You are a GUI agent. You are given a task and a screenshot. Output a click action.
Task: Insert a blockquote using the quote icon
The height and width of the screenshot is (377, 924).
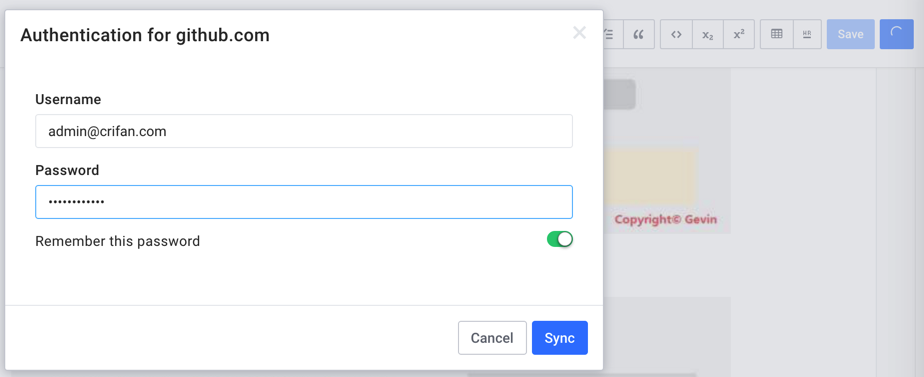638,34
